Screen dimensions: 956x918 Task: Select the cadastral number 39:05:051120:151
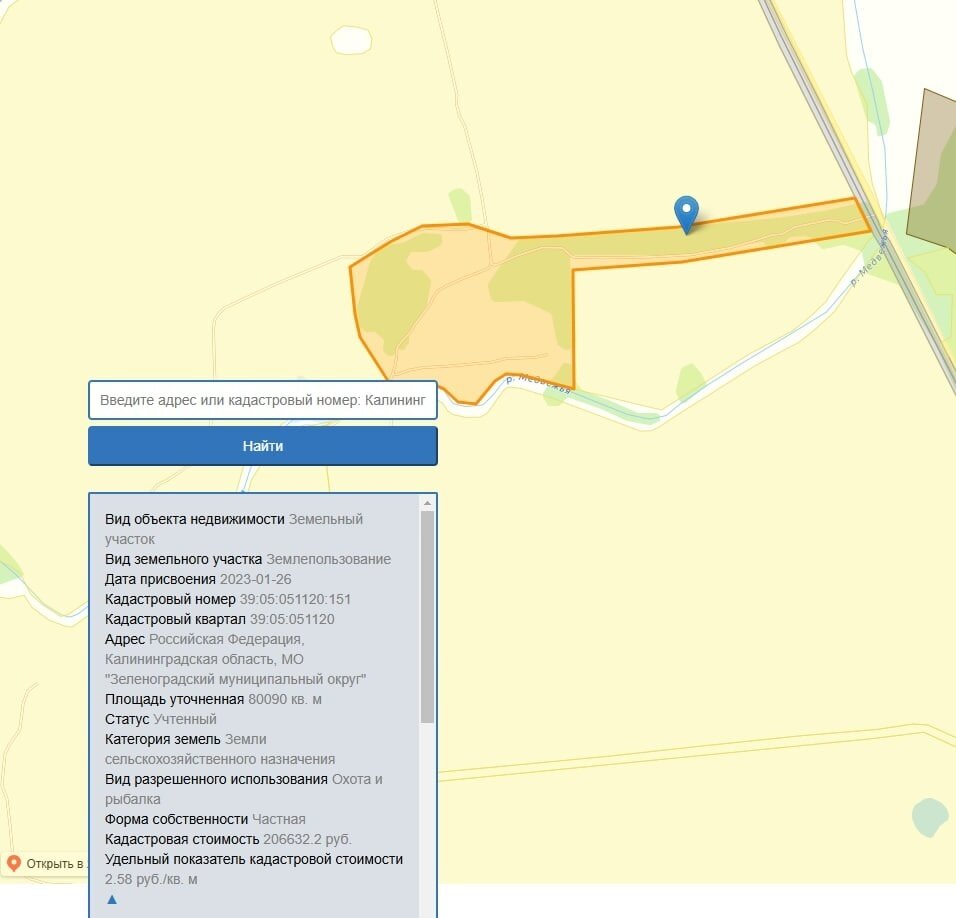295,599
